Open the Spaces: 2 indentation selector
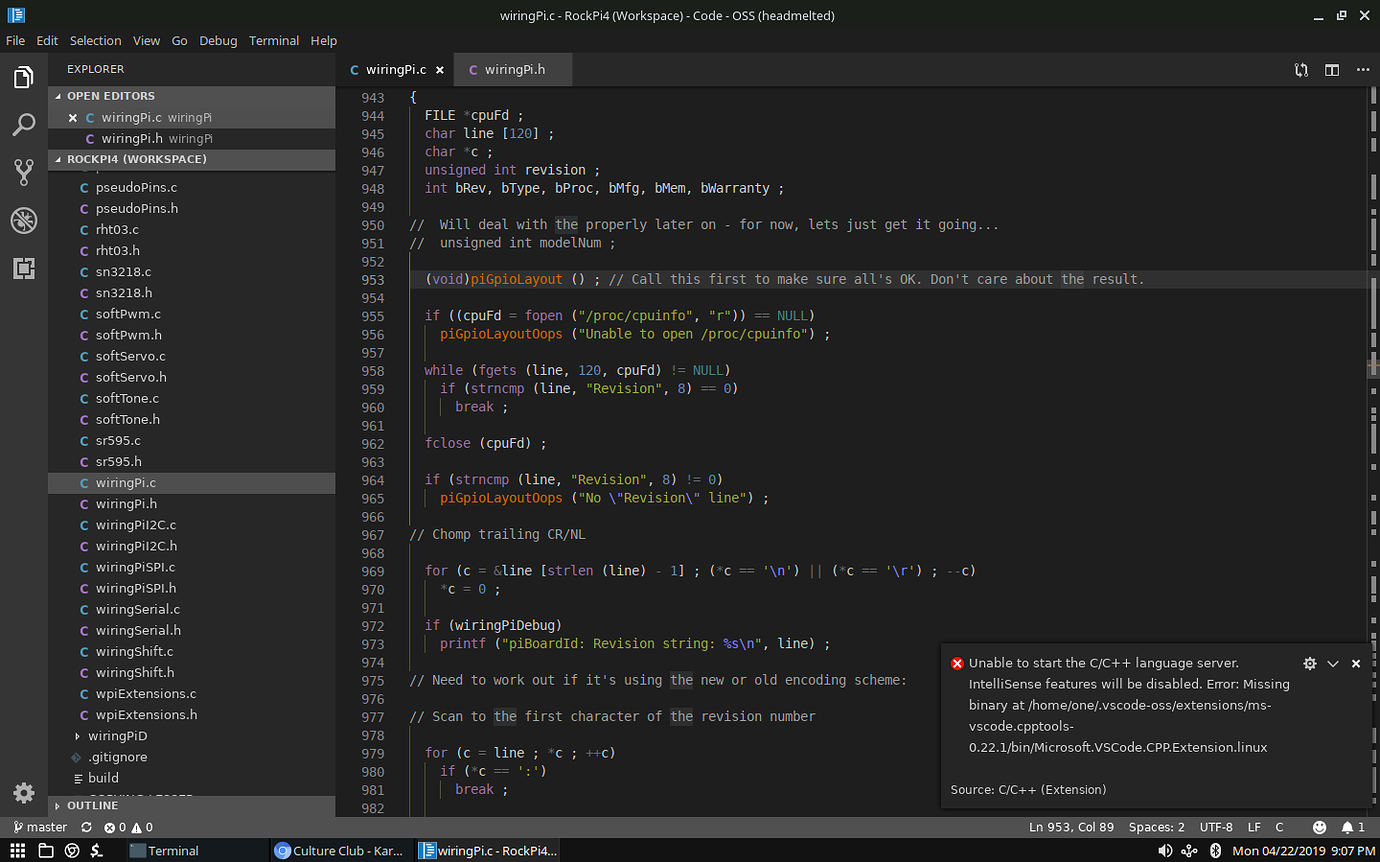Viewport: 1380px width, 862px height. (1157, 827)
